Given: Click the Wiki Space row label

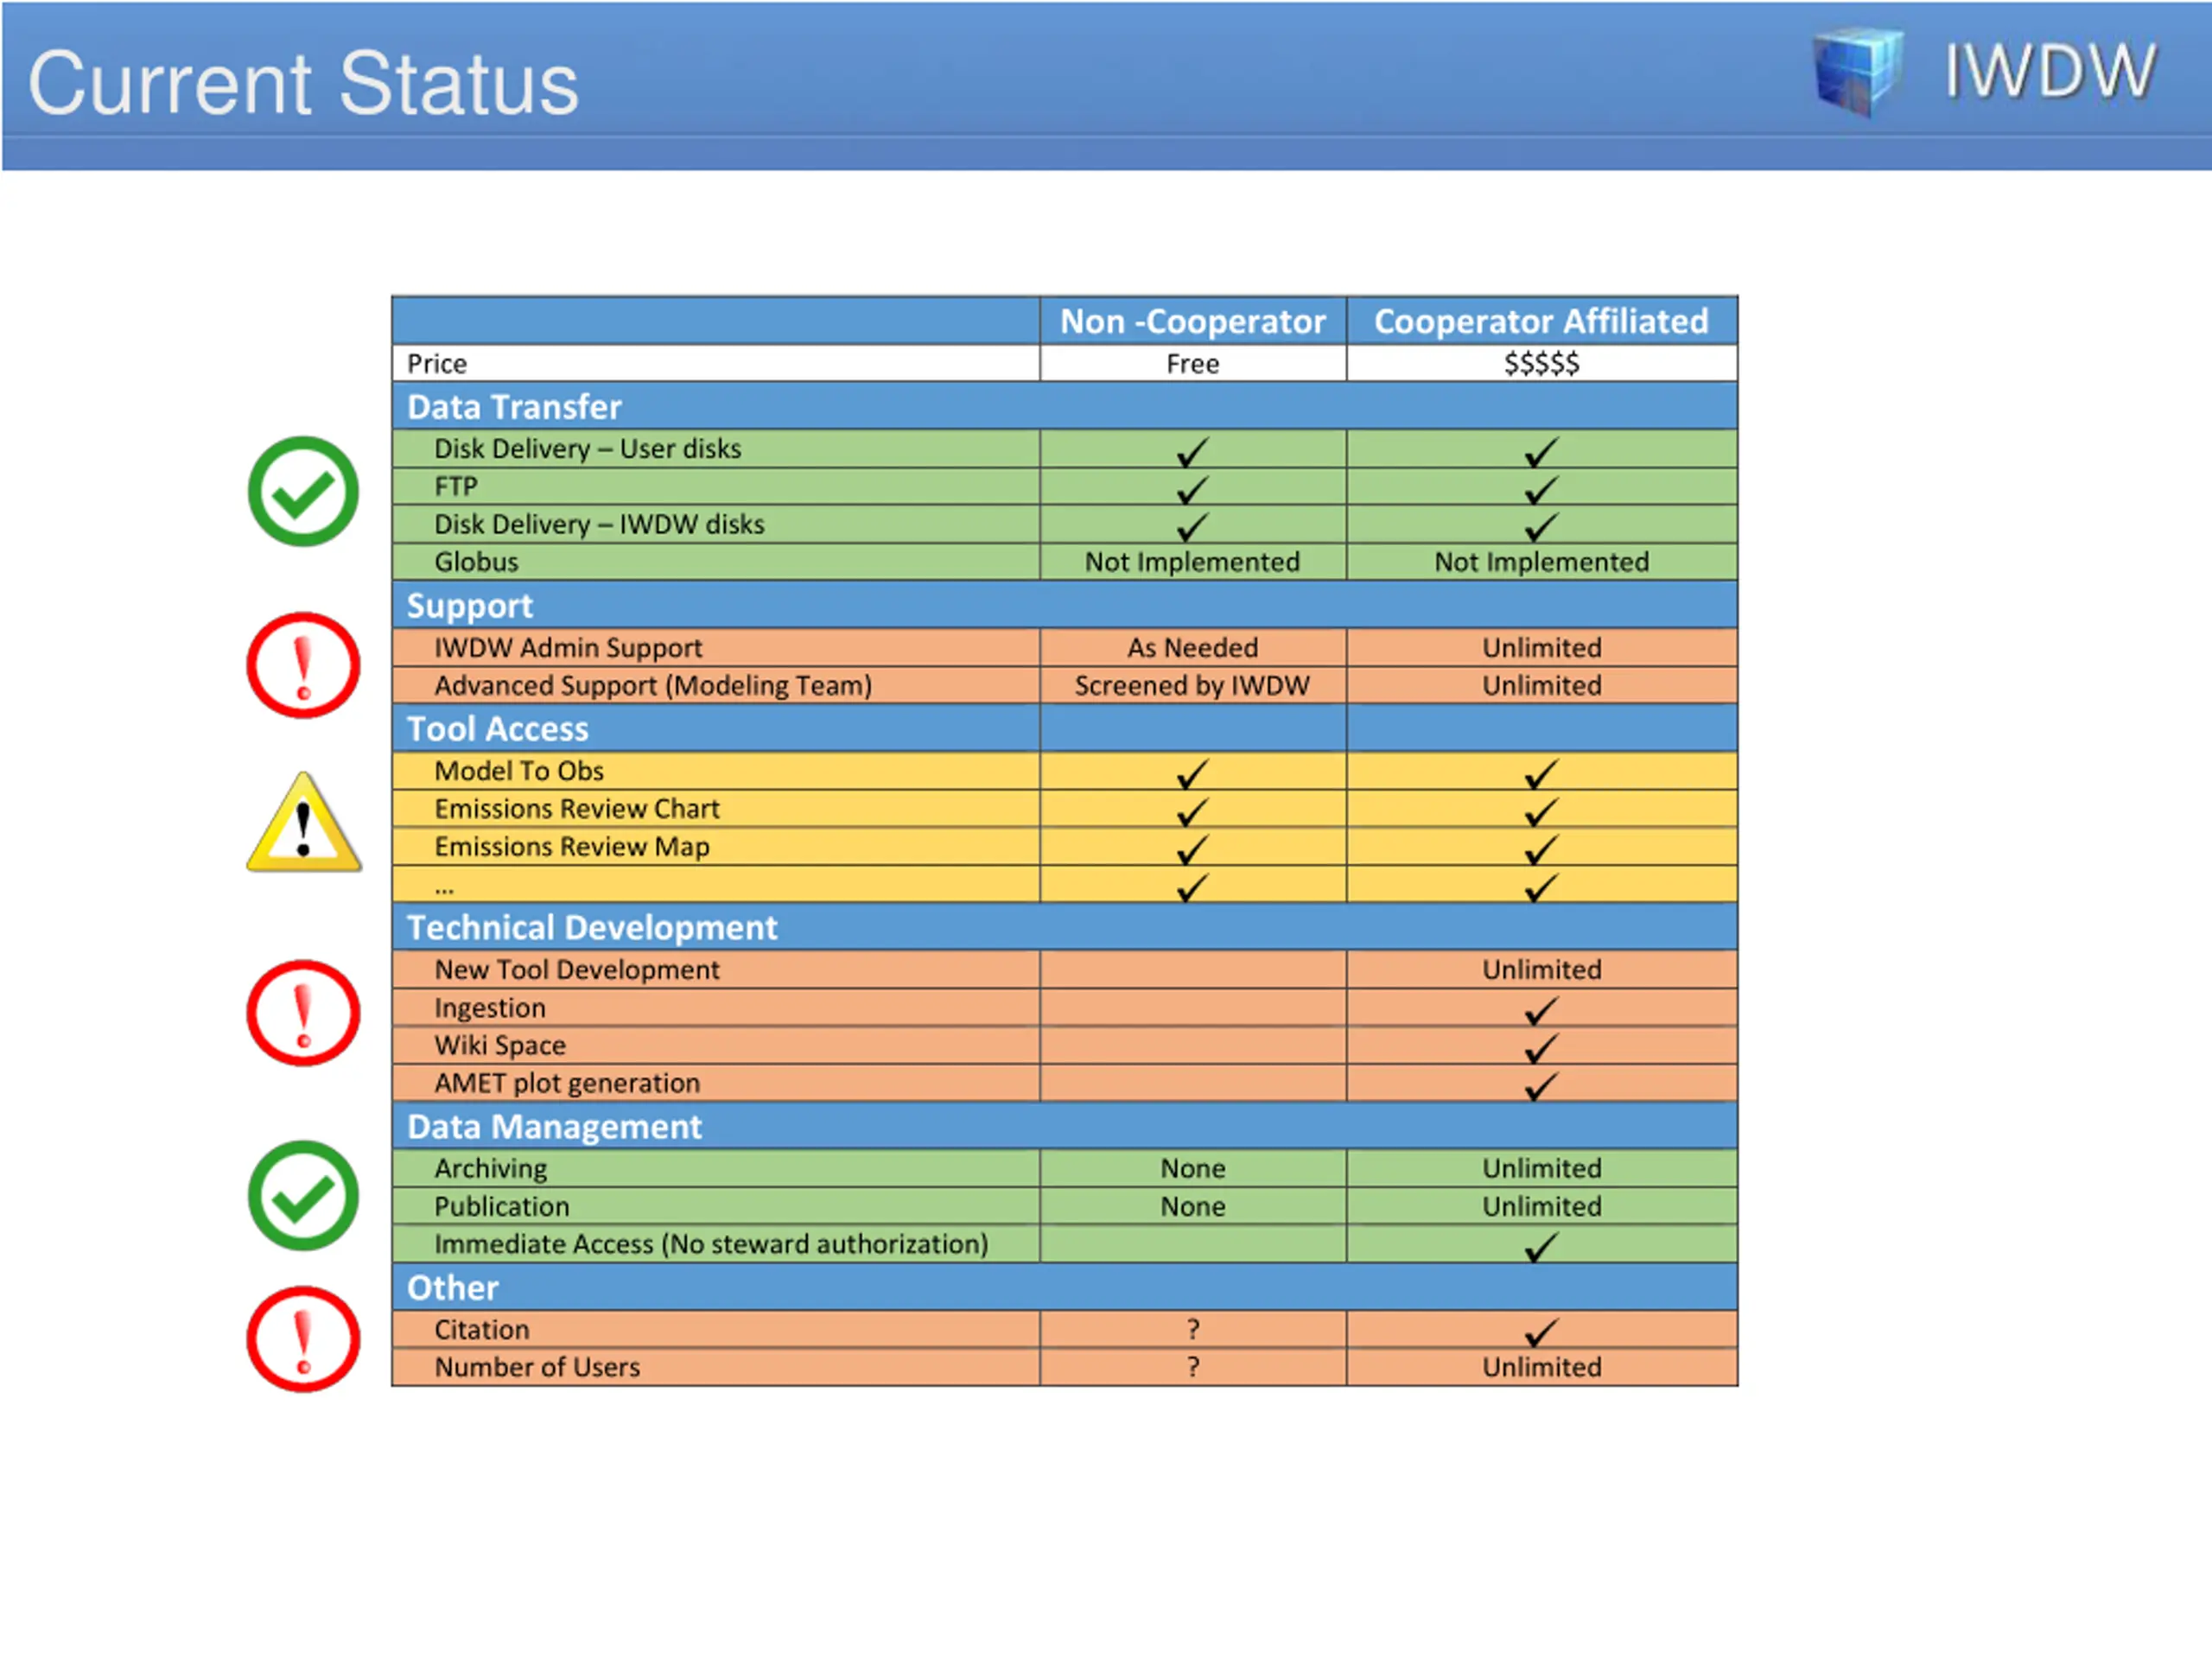Looking at the screenshot, I should pyautogui.click(x=499, y=1045).
